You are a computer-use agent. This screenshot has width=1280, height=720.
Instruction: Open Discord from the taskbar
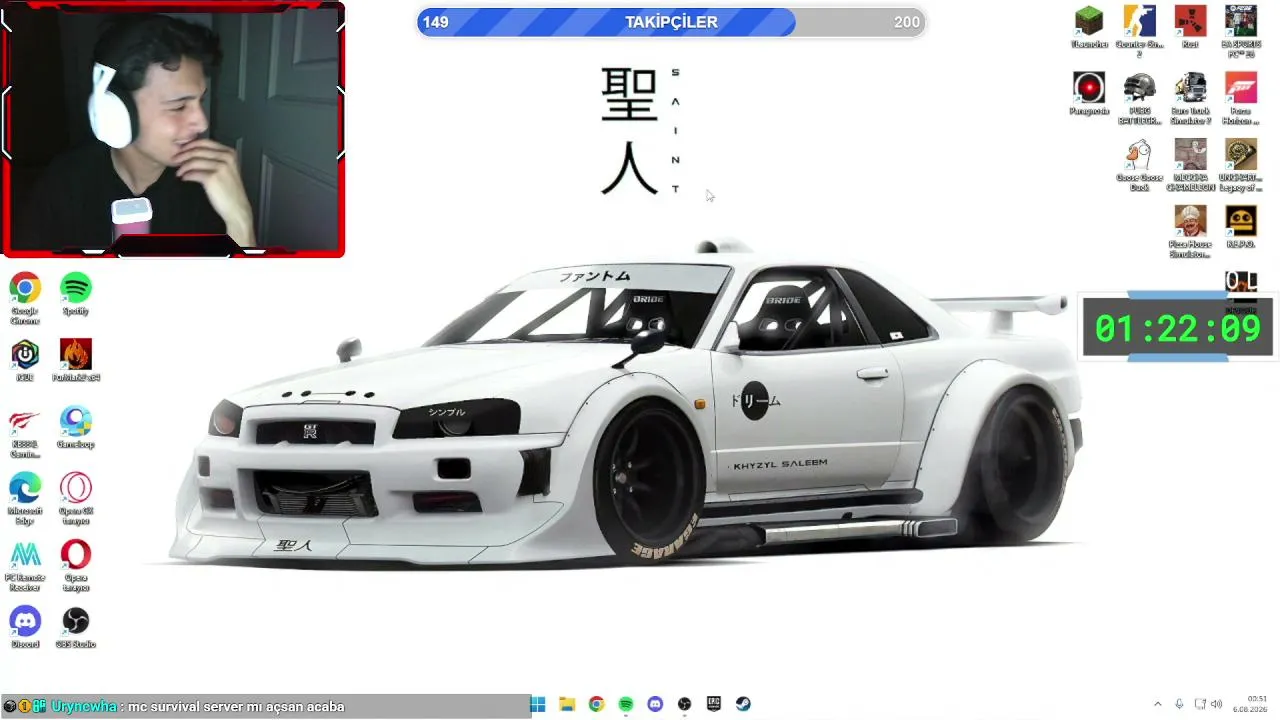point(655,704)
